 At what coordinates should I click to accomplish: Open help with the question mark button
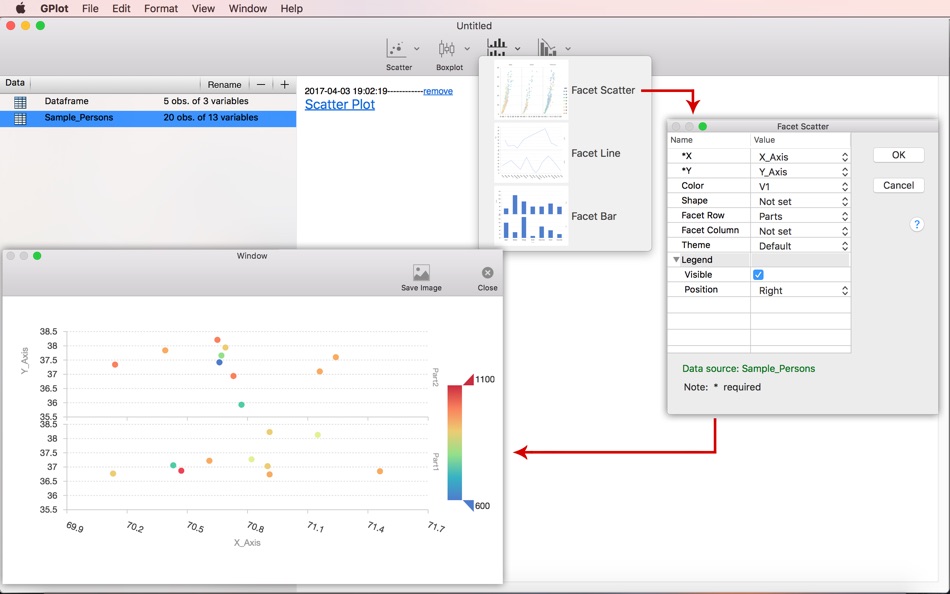(917, 224)
